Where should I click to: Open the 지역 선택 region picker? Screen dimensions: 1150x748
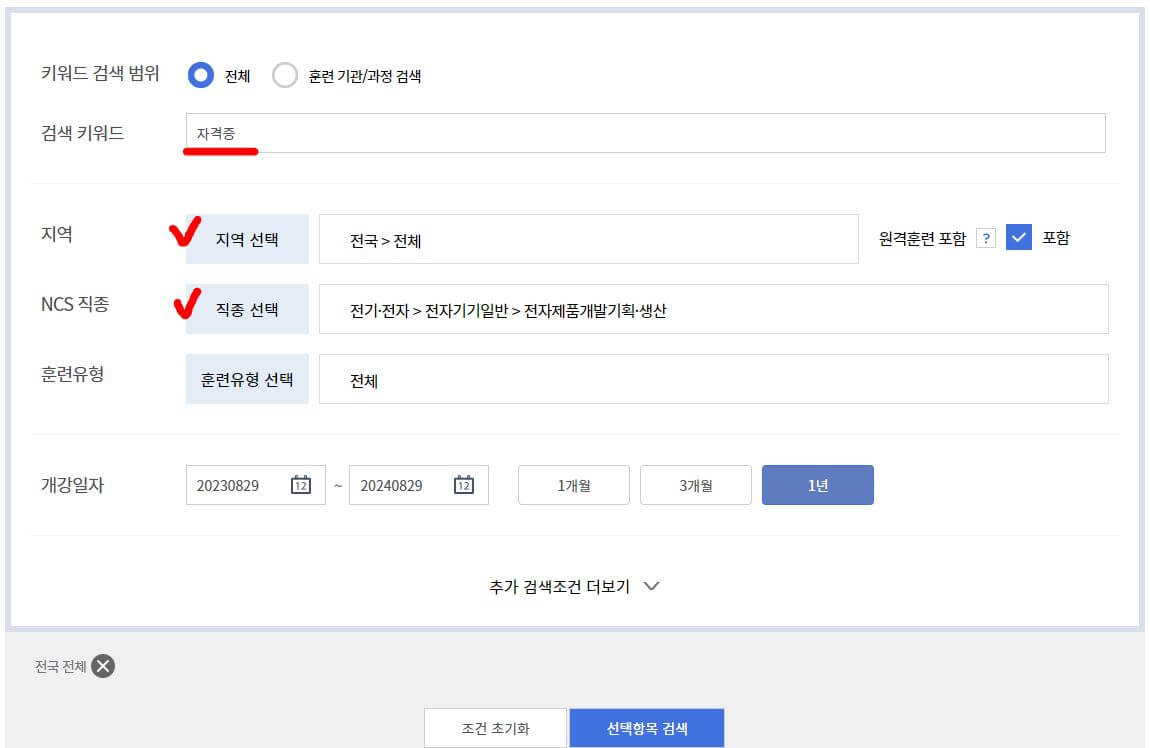pyautogui.click(x=247, y=238)
